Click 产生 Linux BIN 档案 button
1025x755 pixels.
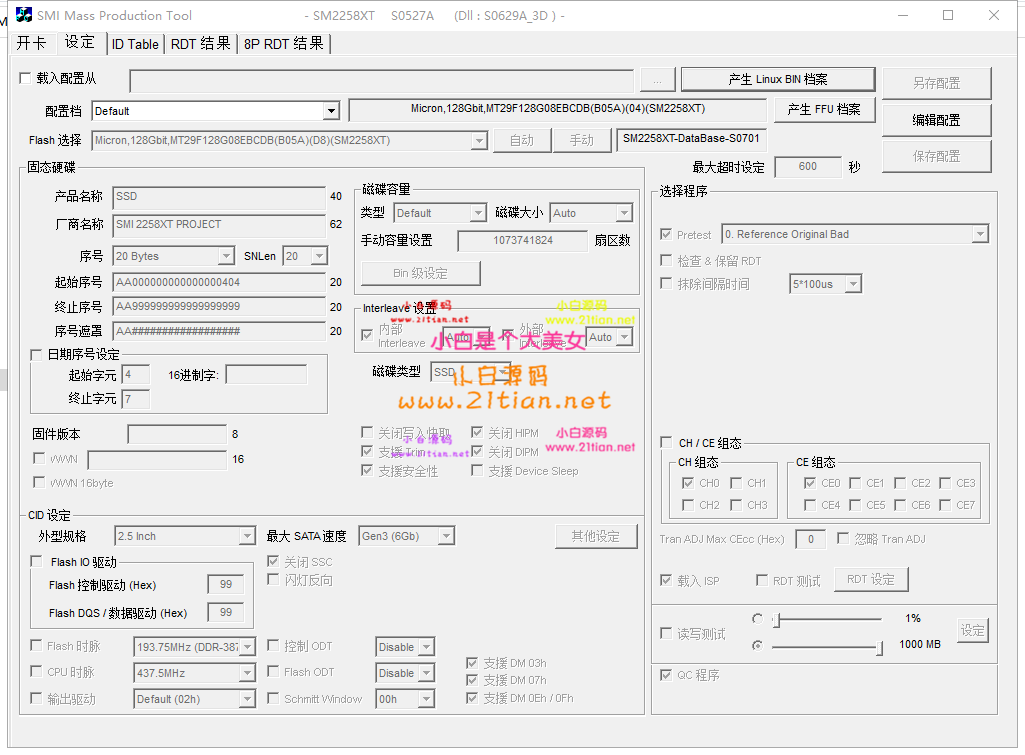pos(778,79)
